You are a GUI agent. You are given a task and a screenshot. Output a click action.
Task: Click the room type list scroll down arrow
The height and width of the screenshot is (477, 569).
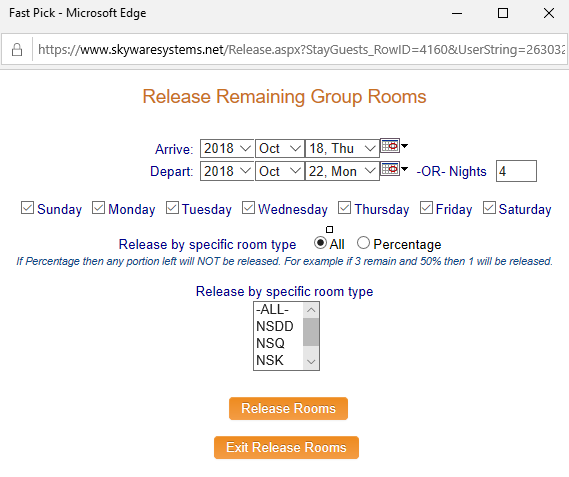311,362
